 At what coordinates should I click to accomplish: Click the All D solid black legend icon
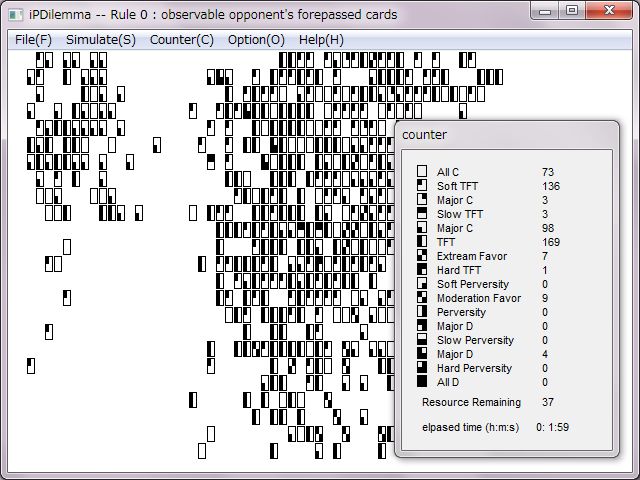pos(422,381)
